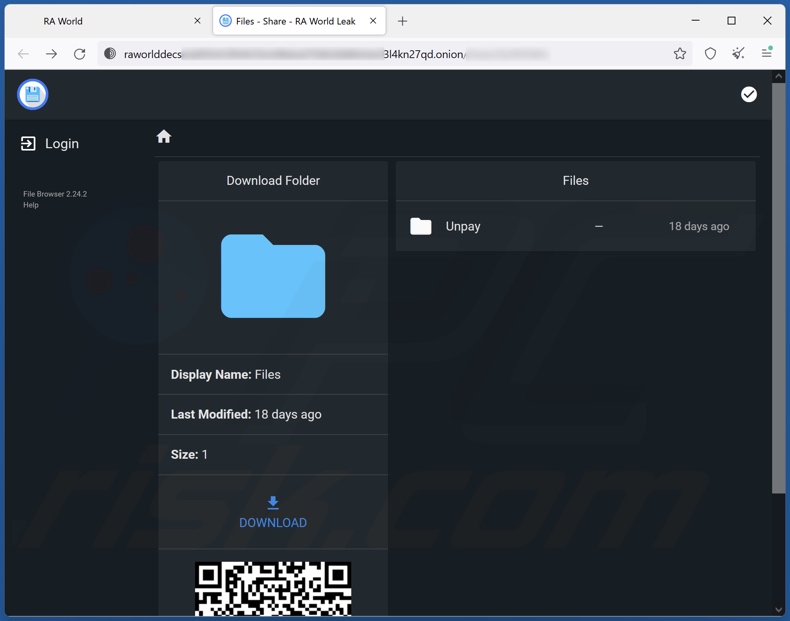Click the vertical scrollbar thumb on the page
Image resolution: width=790 pixels, height=621 pixels.
coord(778,288)
